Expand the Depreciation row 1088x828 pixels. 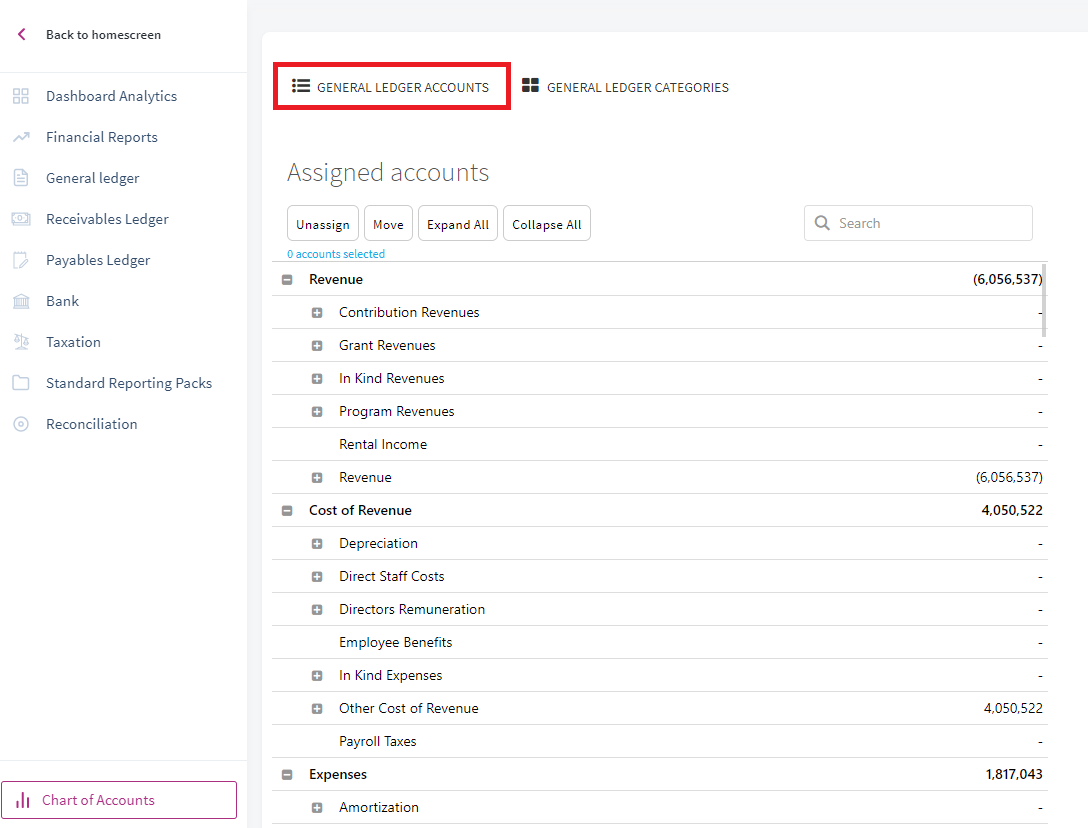click(317, 543)
